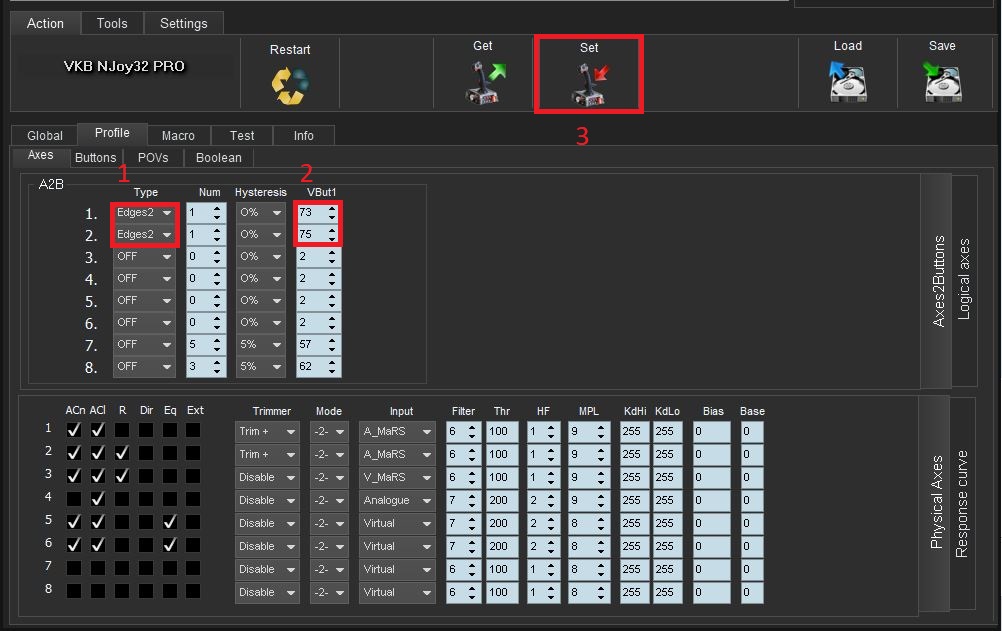Screen dimensions: 1002x631
Task: Switch to the Macro tab
Action: [178, 135]
